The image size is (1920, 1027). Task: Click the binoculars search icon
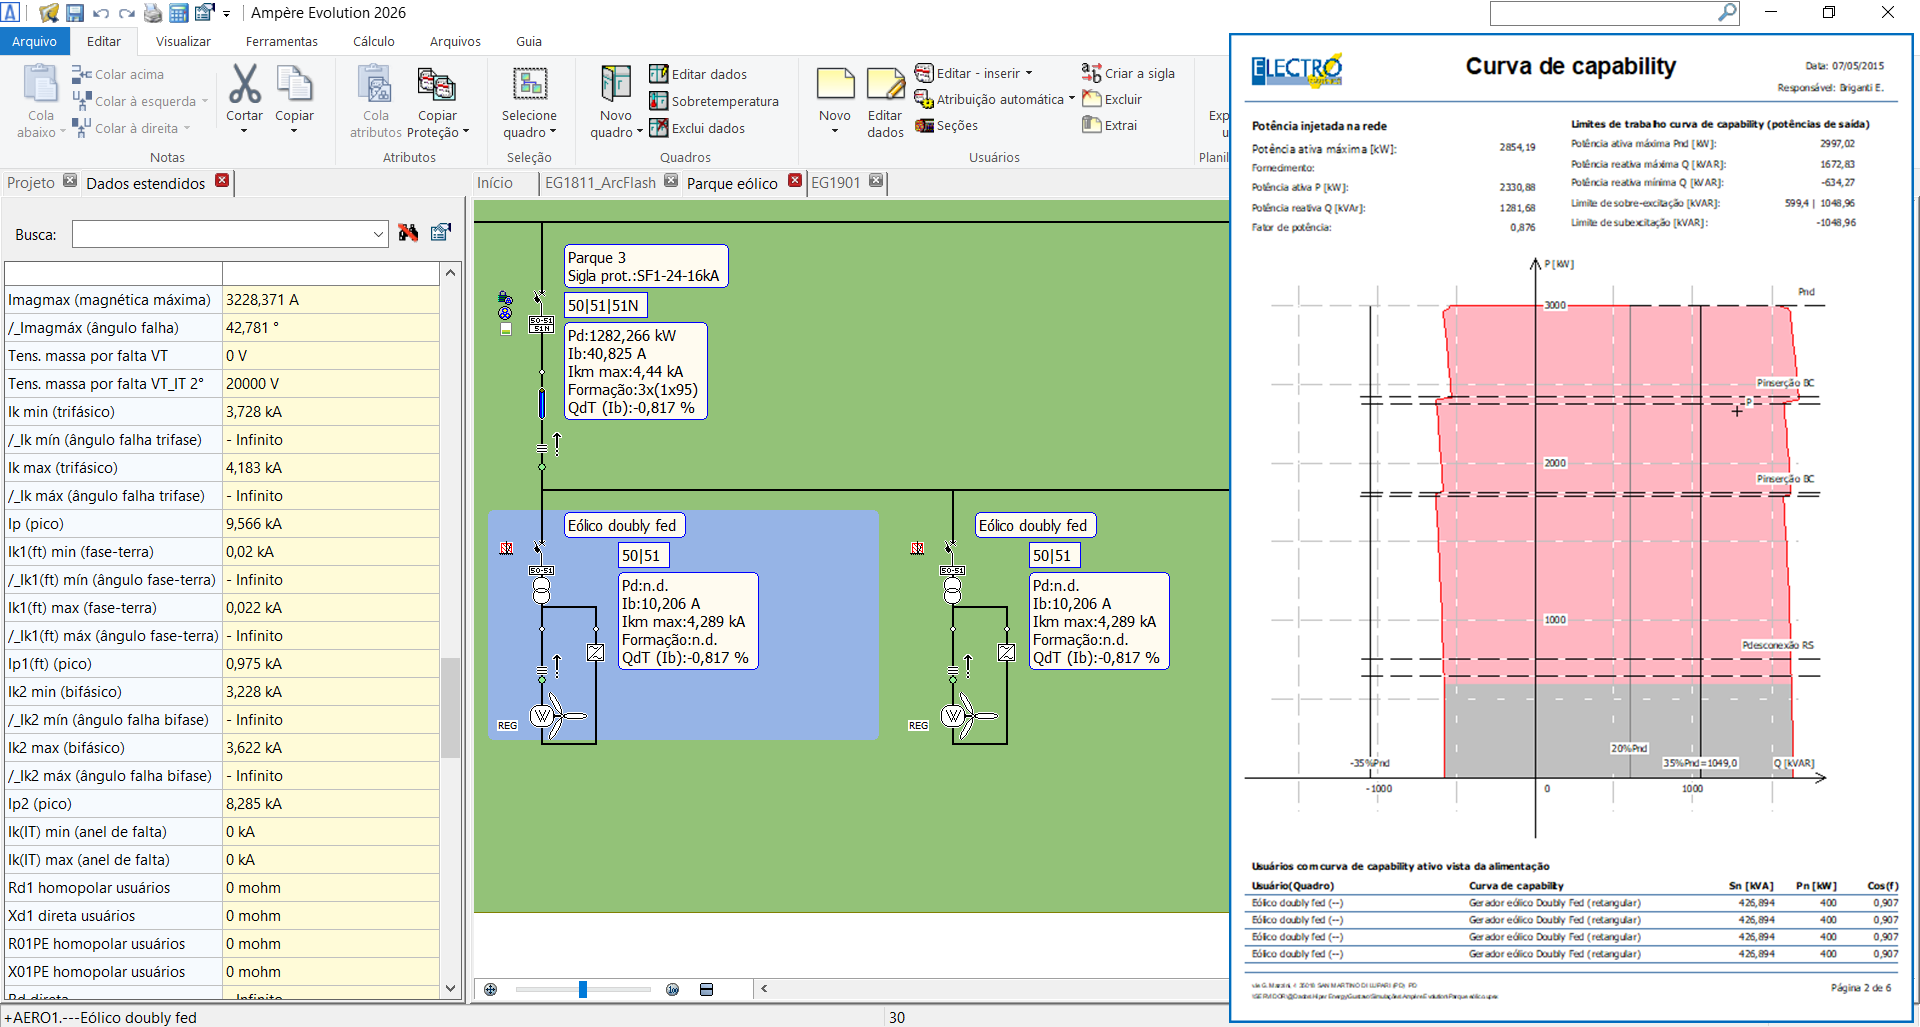(408, 233)
